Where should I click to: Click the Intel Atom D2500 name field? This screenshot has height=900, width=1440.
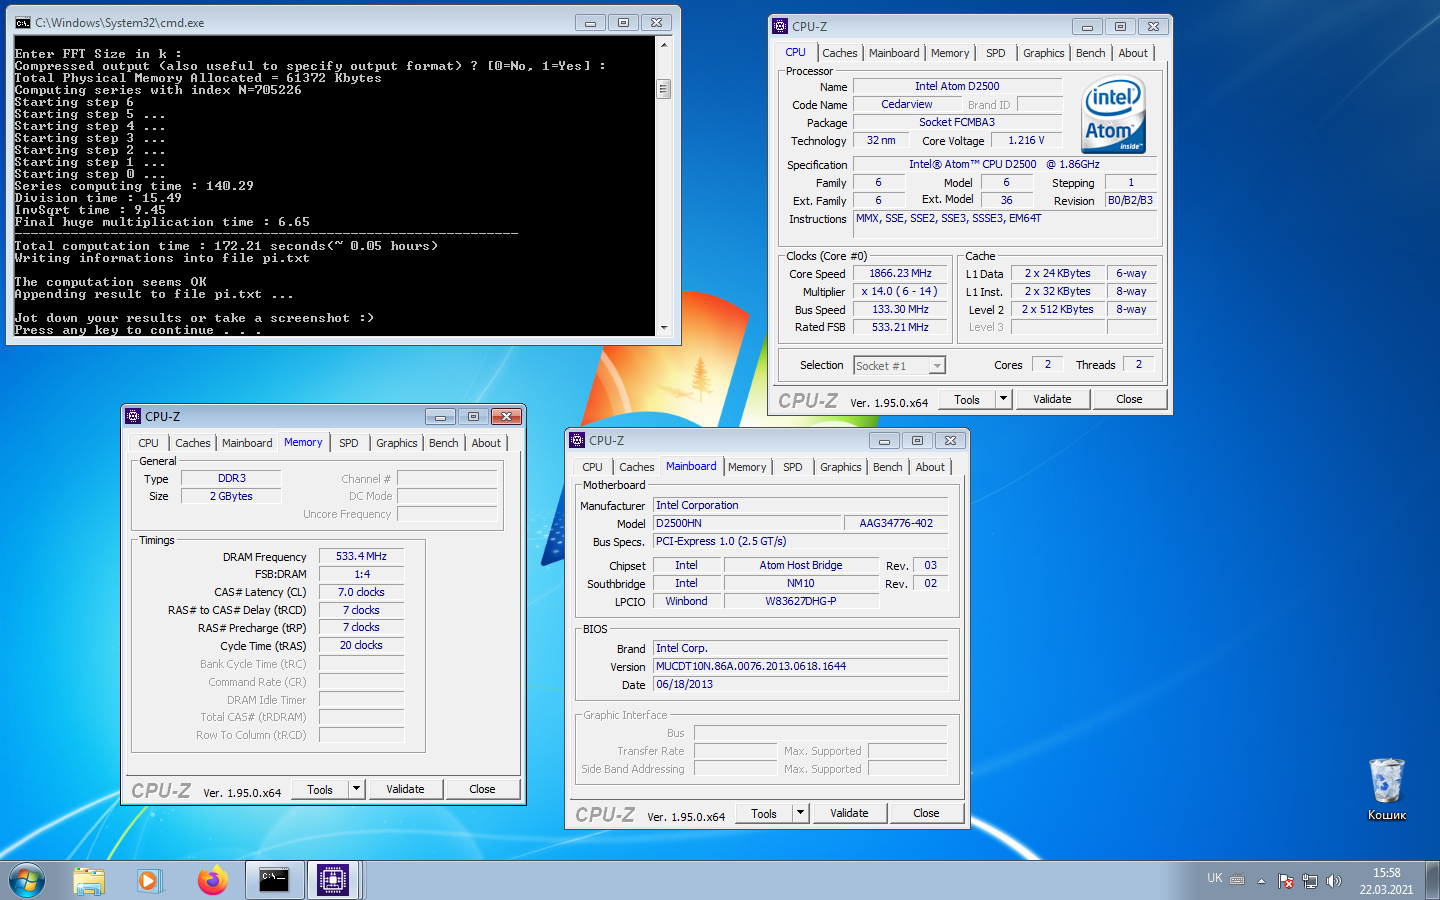pos(957,86)
